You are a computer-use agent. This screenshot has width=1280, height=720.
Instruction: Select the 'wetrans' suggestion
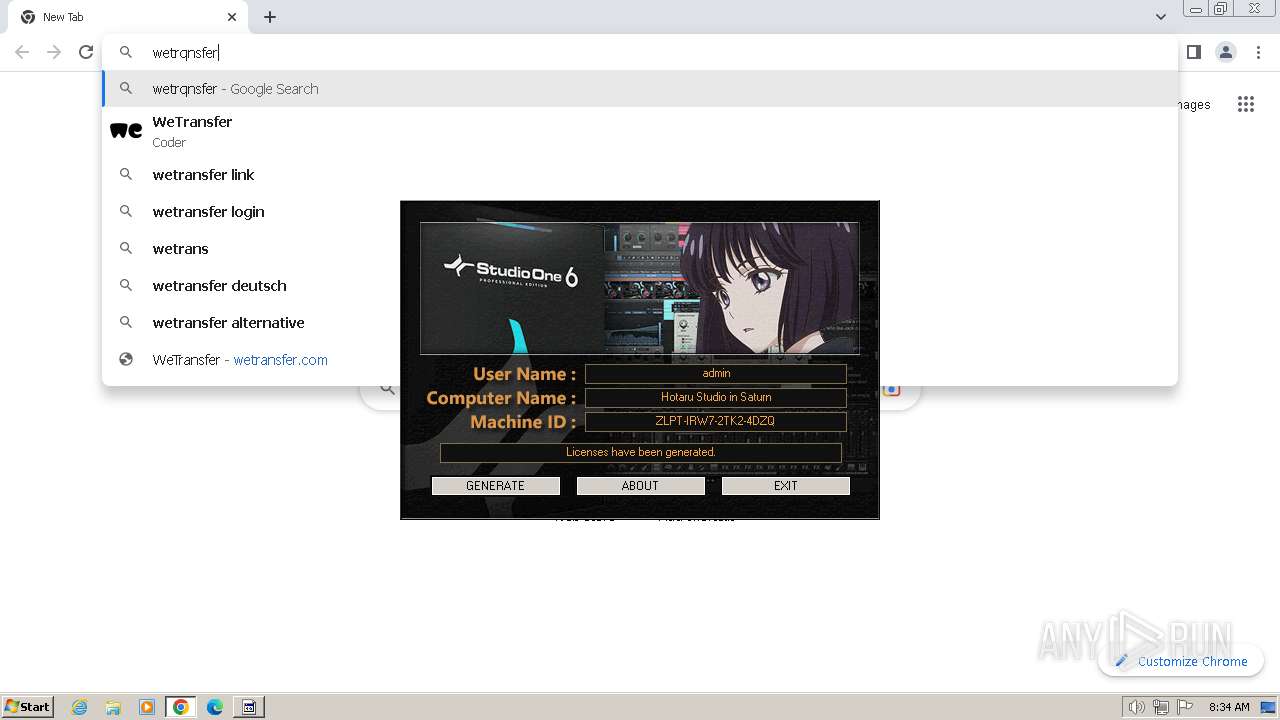pyautogui.click(x=640, y=249)
